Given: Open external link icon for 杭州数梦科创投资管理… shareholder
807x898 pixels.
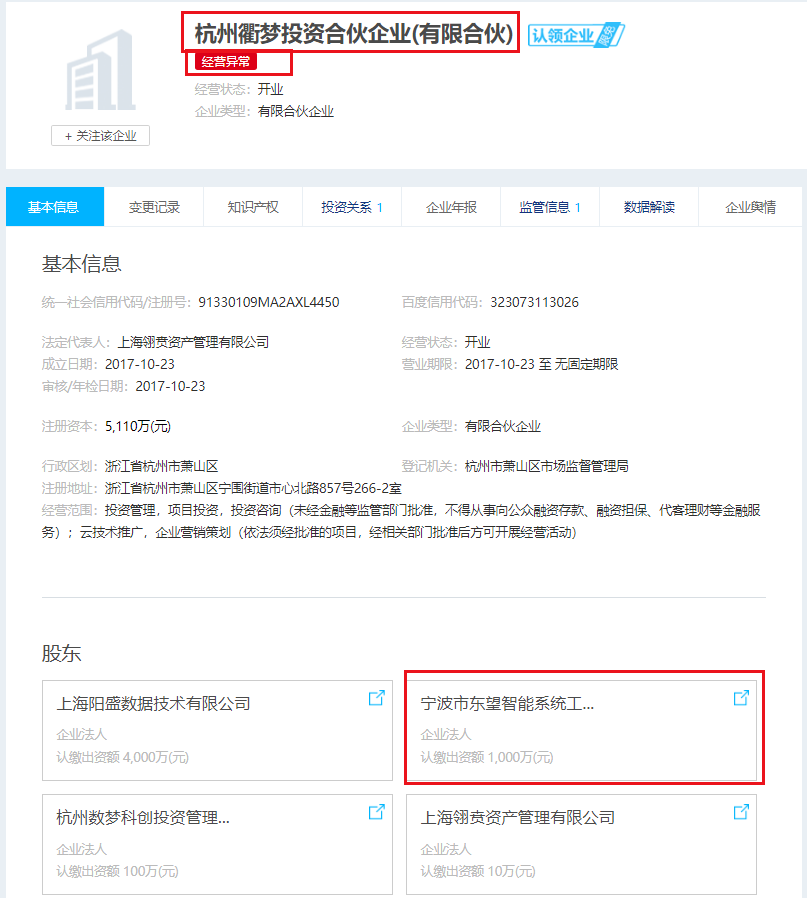Looking at the screenshot, I should coord(376,812).
